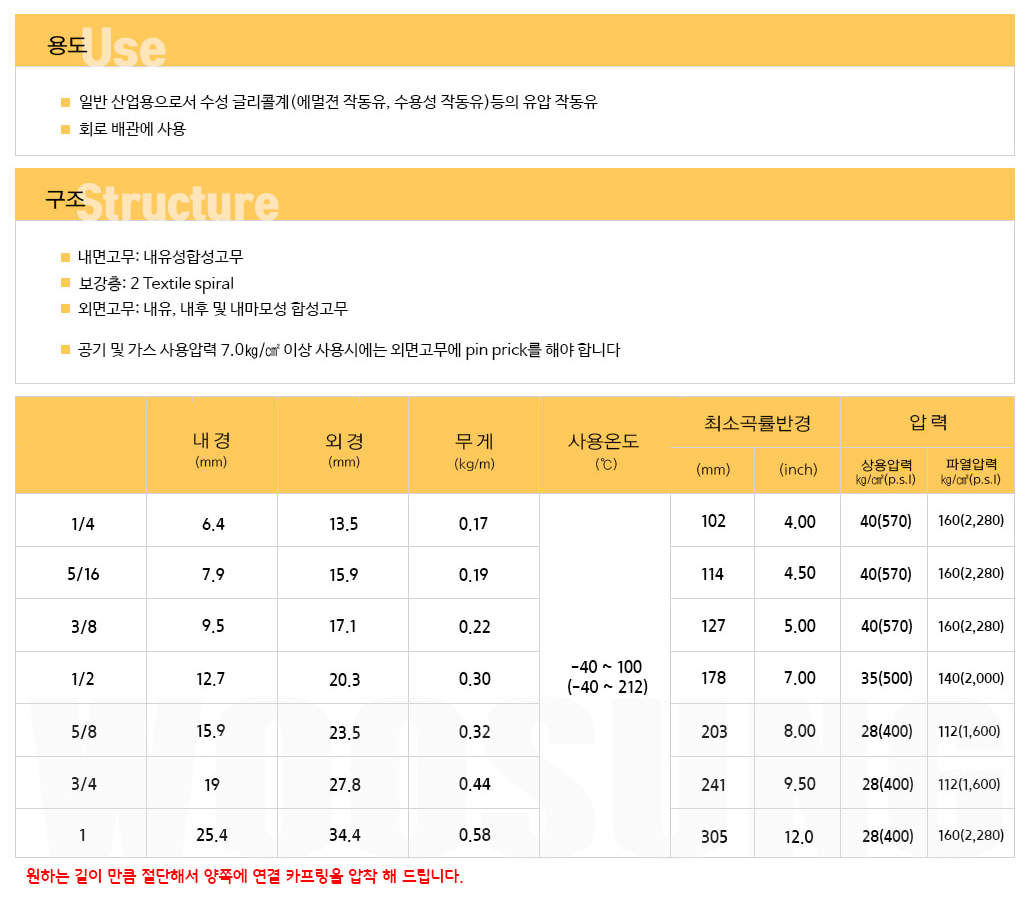This screenshot has height=903, width=1031.
Task: Click the bend radius value '203'
Action: coord(714,732)
